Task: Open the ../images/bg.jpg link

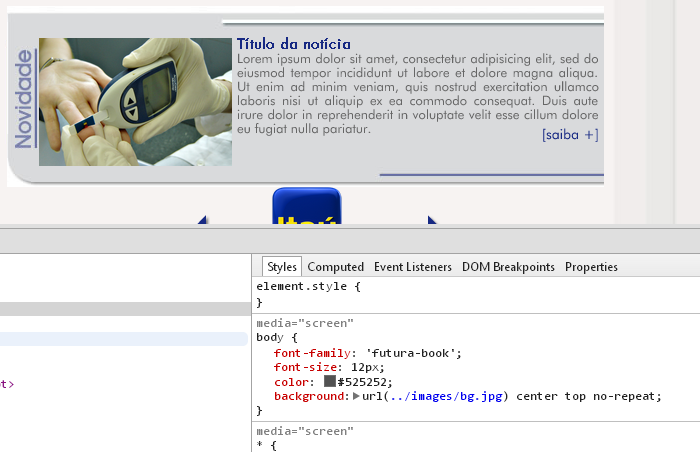Action: pyautogui.click(x=446, y=396)
